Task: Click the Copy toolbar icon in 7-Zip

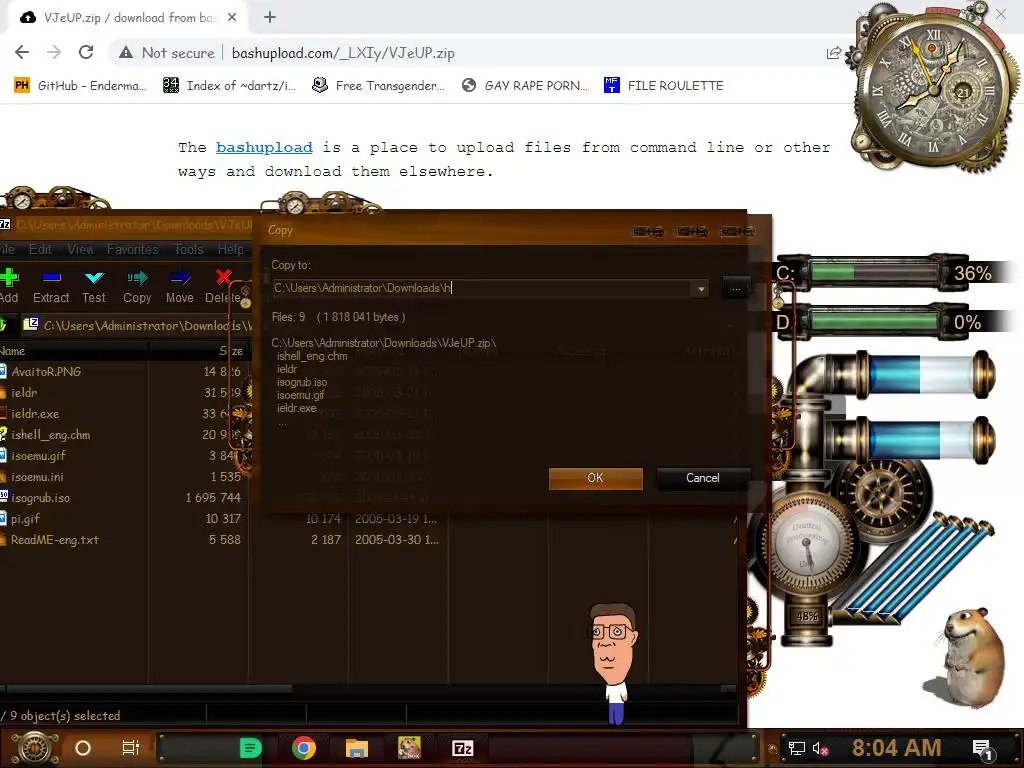Action: coord(137,278)
